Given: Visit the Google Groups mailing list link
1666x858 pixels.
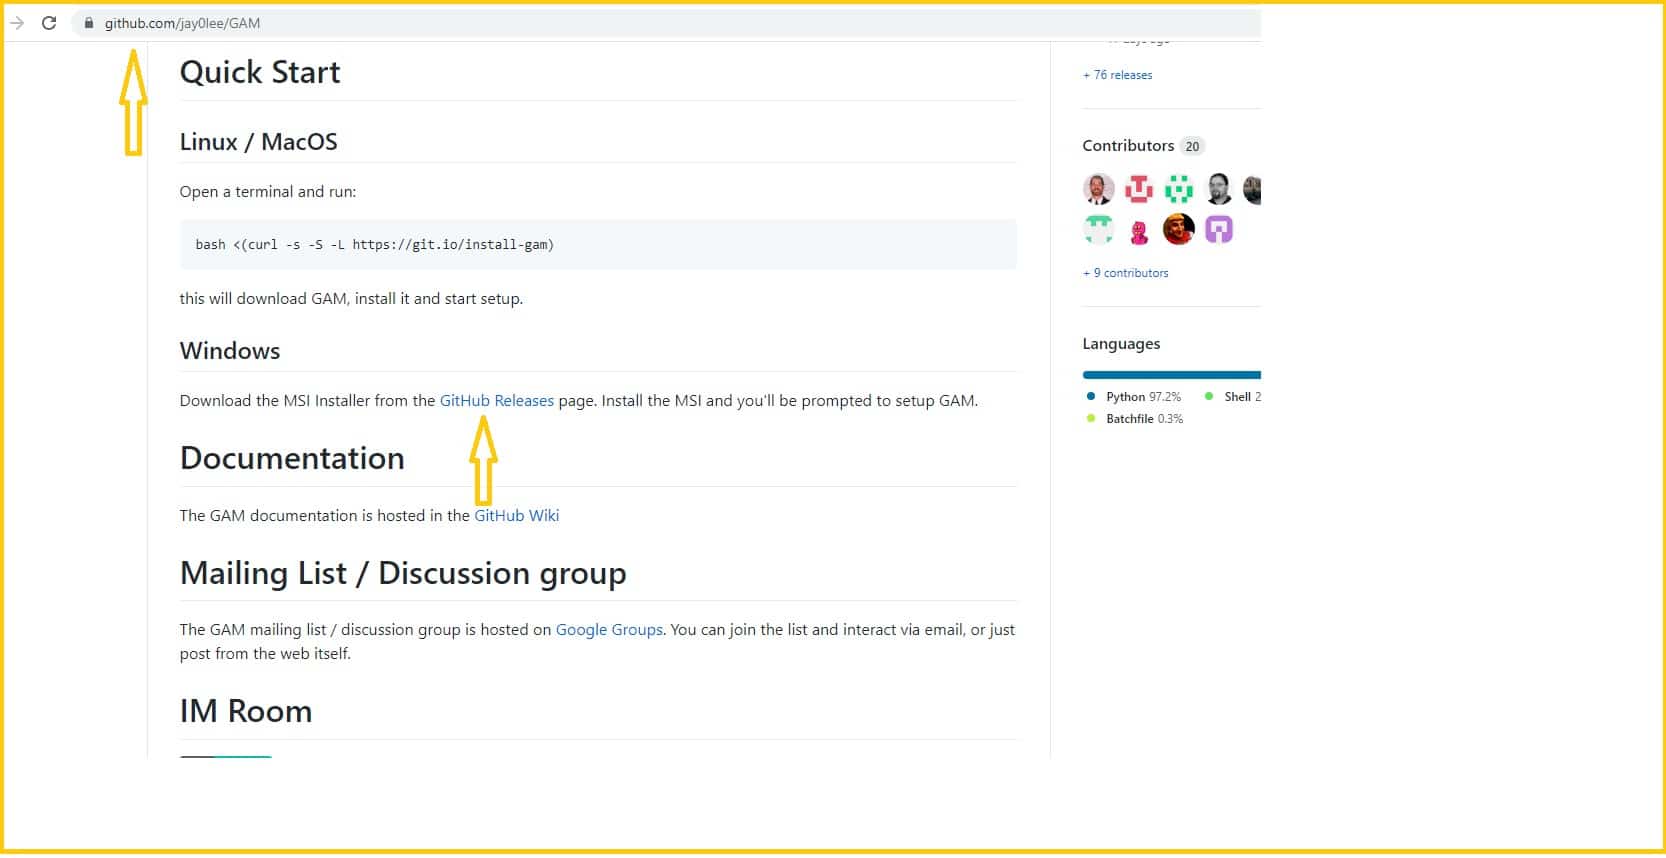Looking at the screenshot, I should tap(609, 630).
